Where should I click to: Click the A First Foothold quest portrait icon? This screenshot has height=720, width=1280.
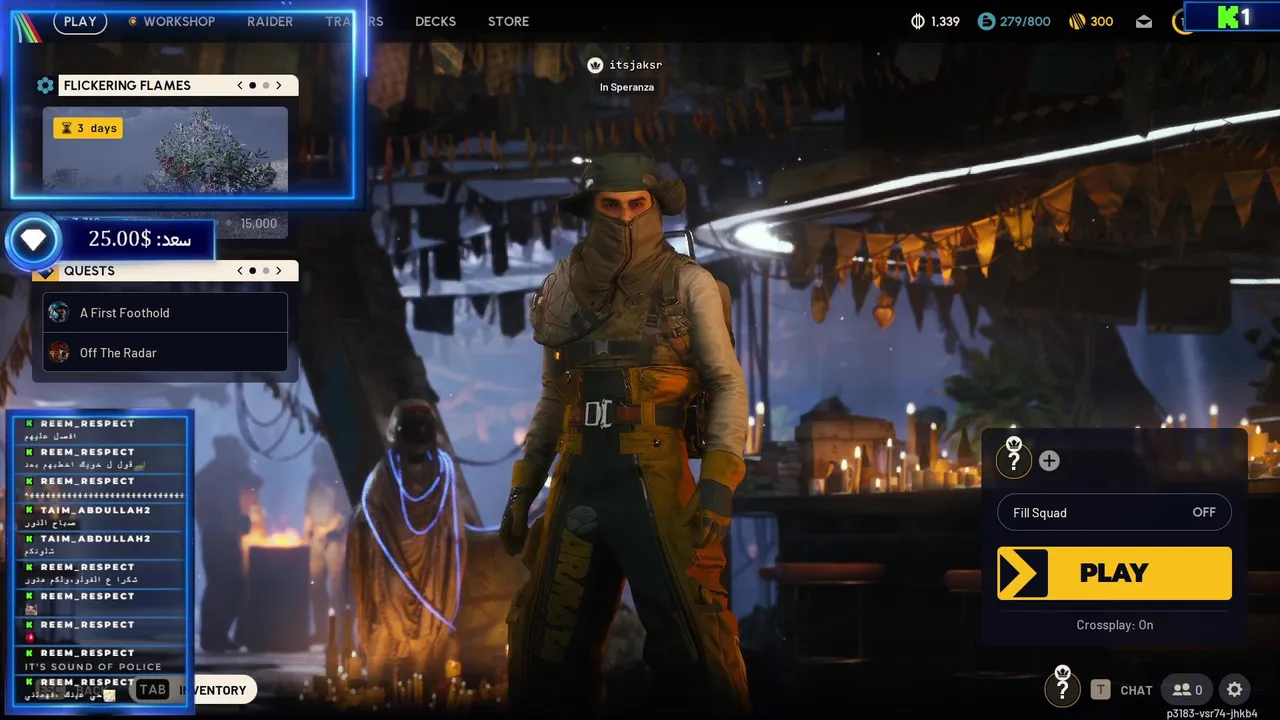59,312
